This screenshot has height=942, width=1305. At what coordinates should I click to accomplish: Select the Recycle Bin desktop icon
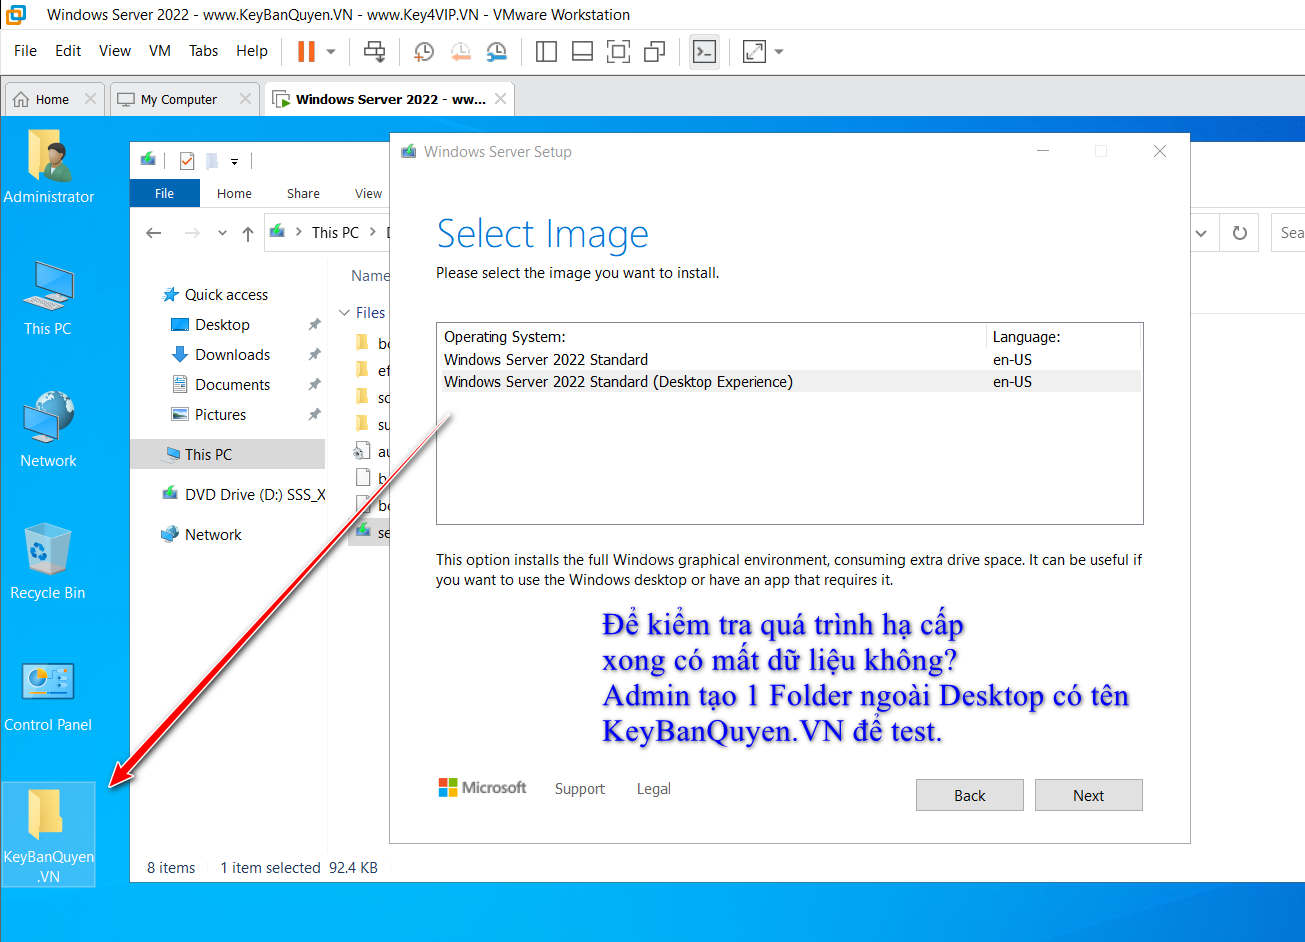[x=48, y=562]
